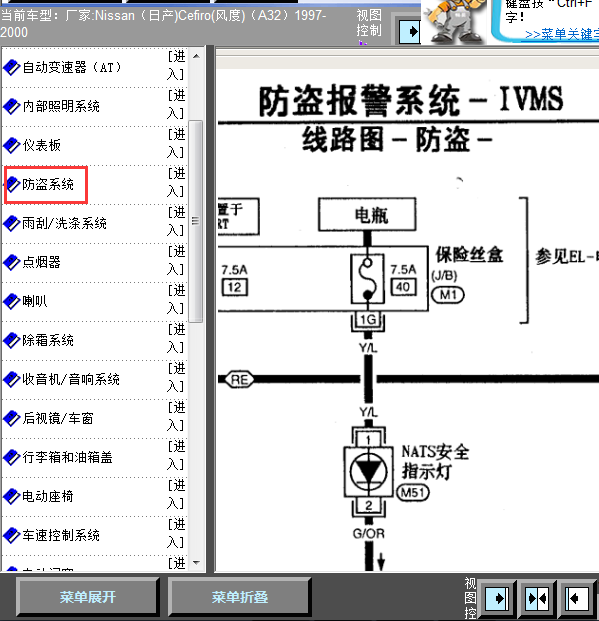Click the bottom view-control center-split arrows icon
599x621 pixels.
[x=537, y=598]
